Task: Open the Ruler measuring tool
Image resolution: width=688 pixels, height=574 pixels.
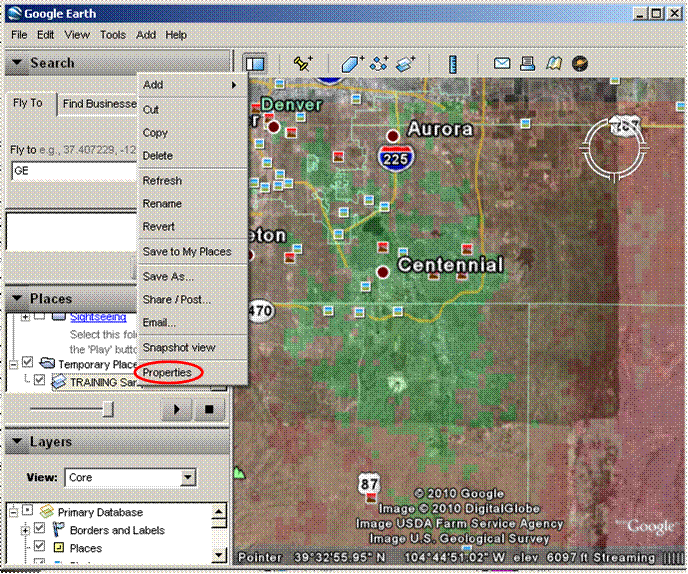Action: tap(453, 64)
